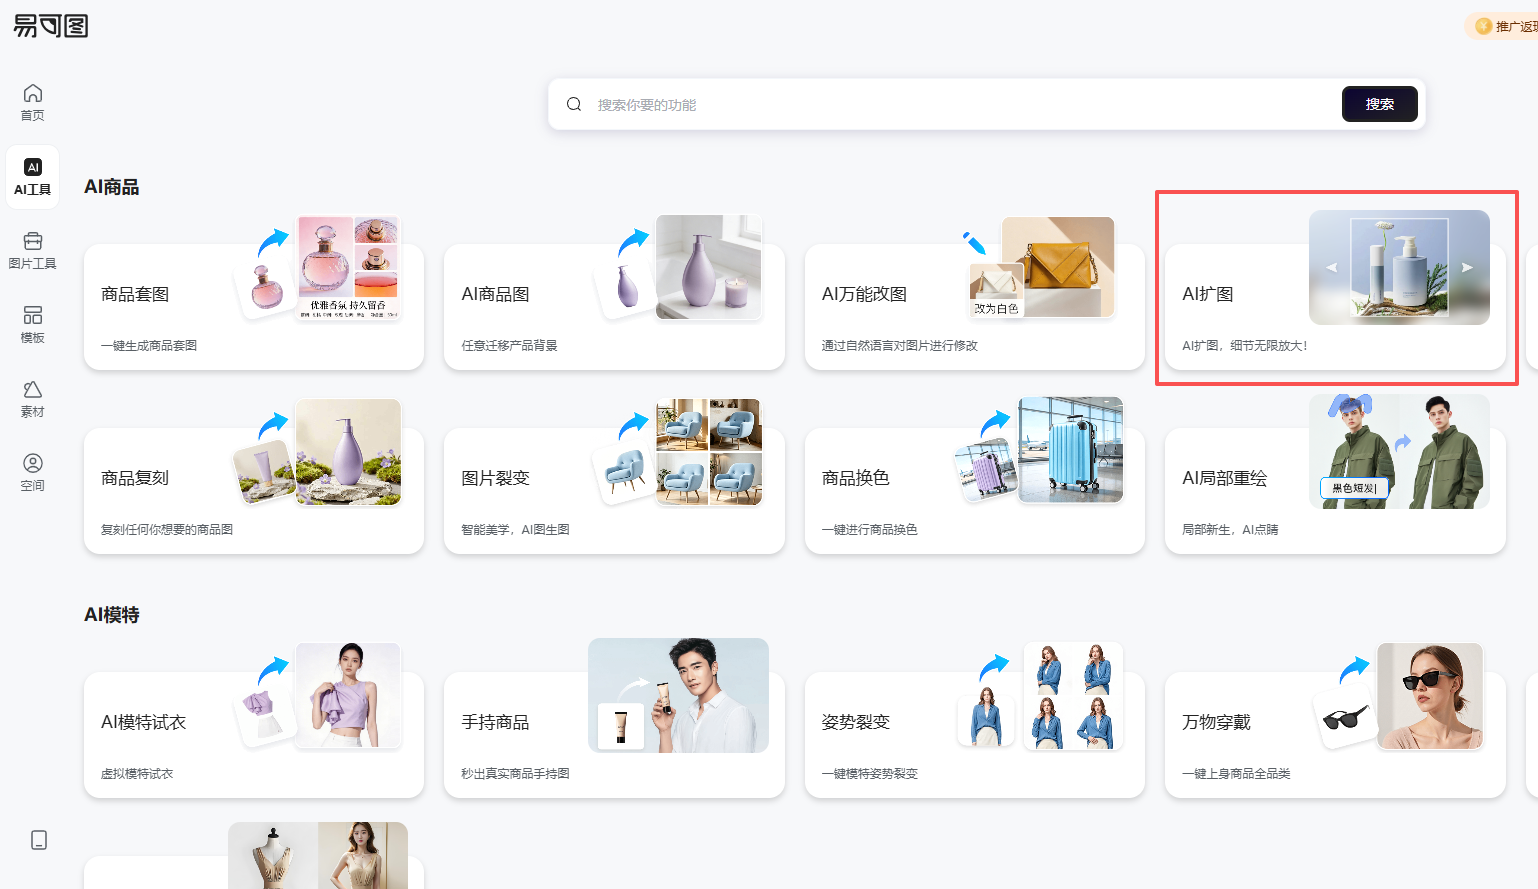Click the skincare bottle thumbnail on AI扩图

pyautogui.click(x=1399, y=267)
